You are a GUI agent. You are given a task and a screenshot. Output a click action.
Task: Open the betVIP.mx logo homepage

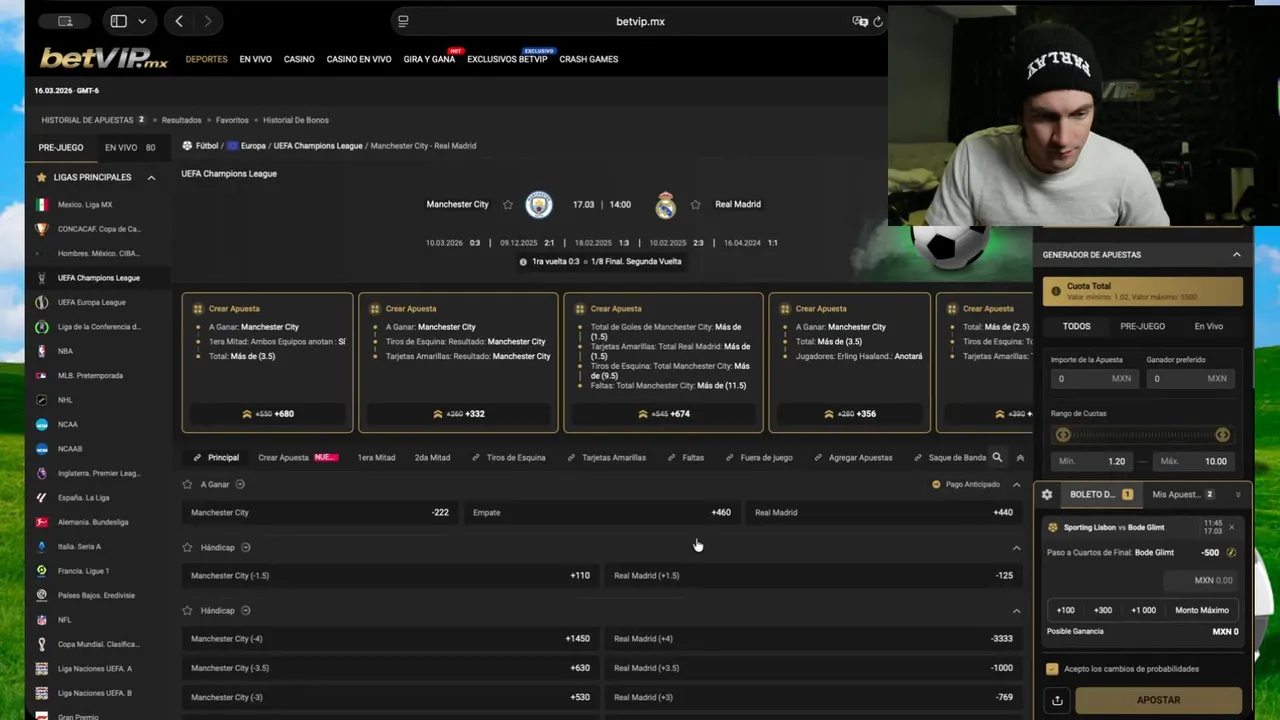(x=104, y=58)
